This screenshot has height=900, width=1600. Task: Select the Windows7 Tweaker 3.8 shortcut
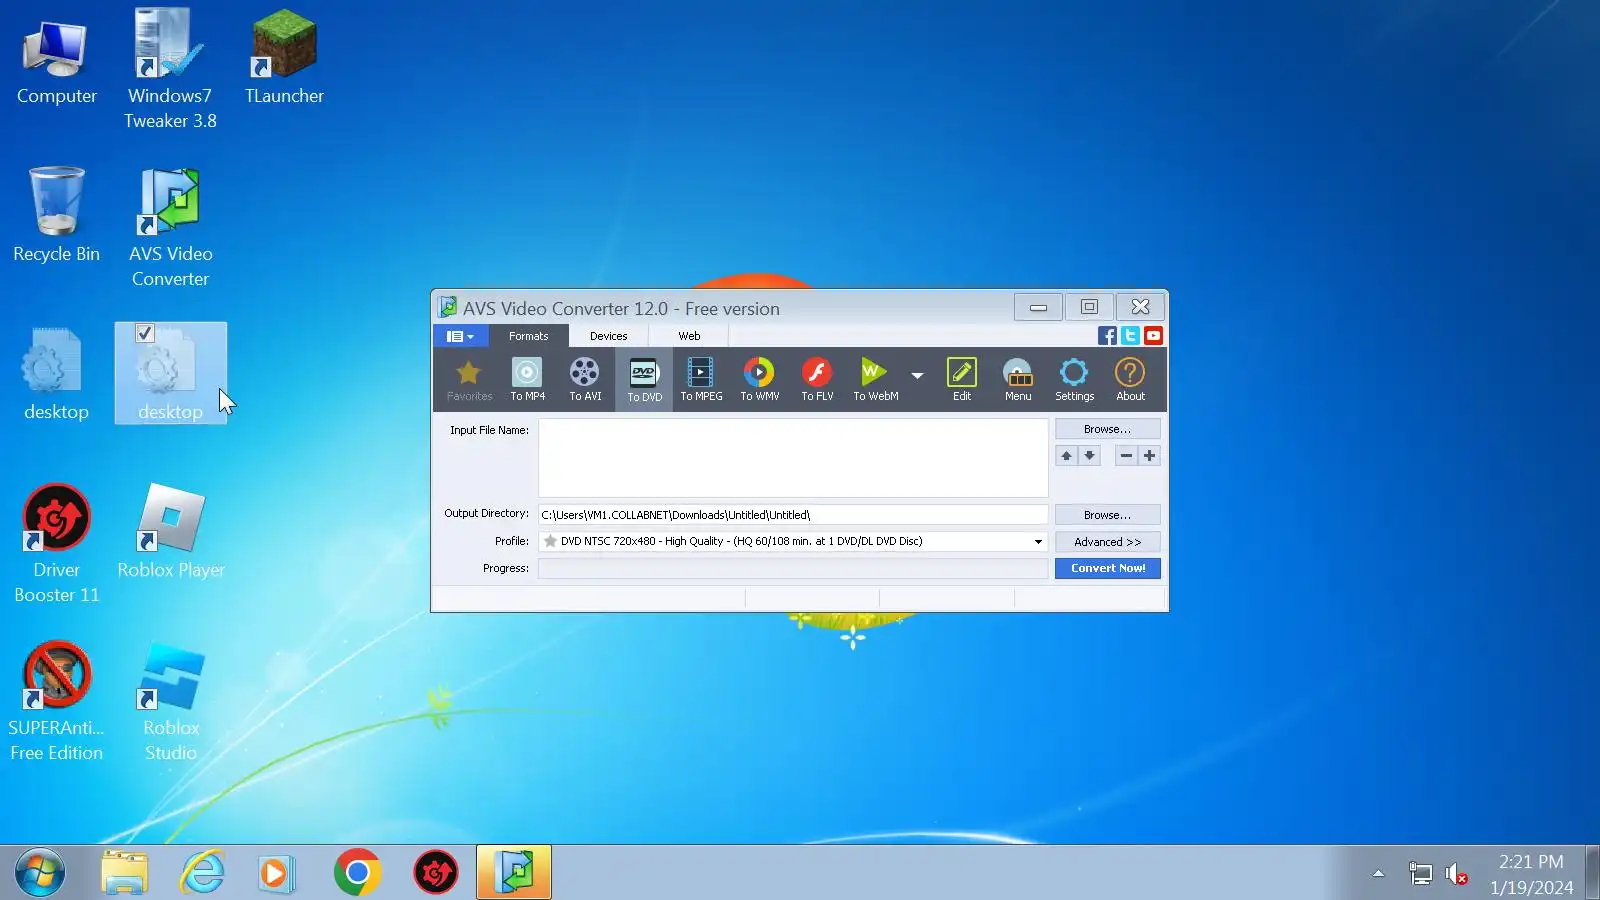170,70
